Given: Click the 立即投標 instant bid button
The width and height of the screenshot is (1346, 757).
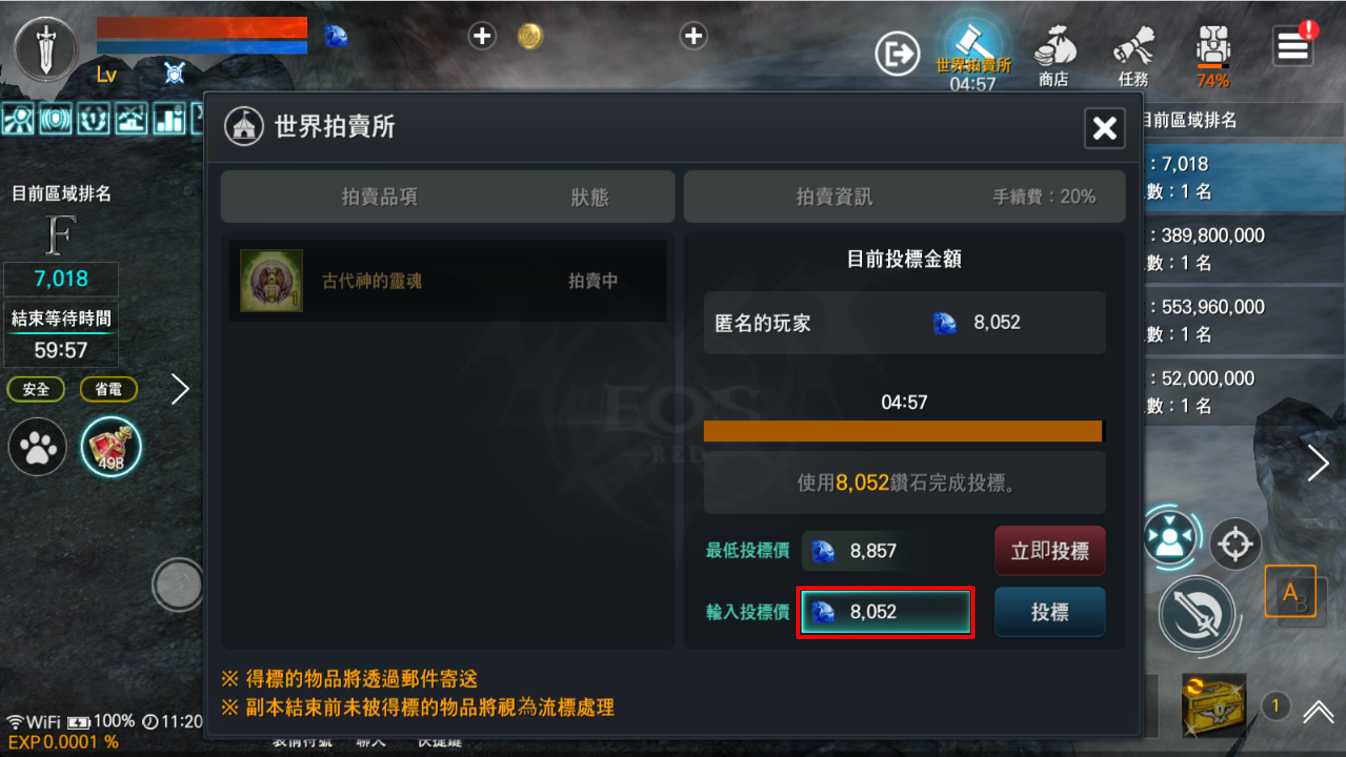Looking at the screenshot, I should click(x=1050, y=551).
